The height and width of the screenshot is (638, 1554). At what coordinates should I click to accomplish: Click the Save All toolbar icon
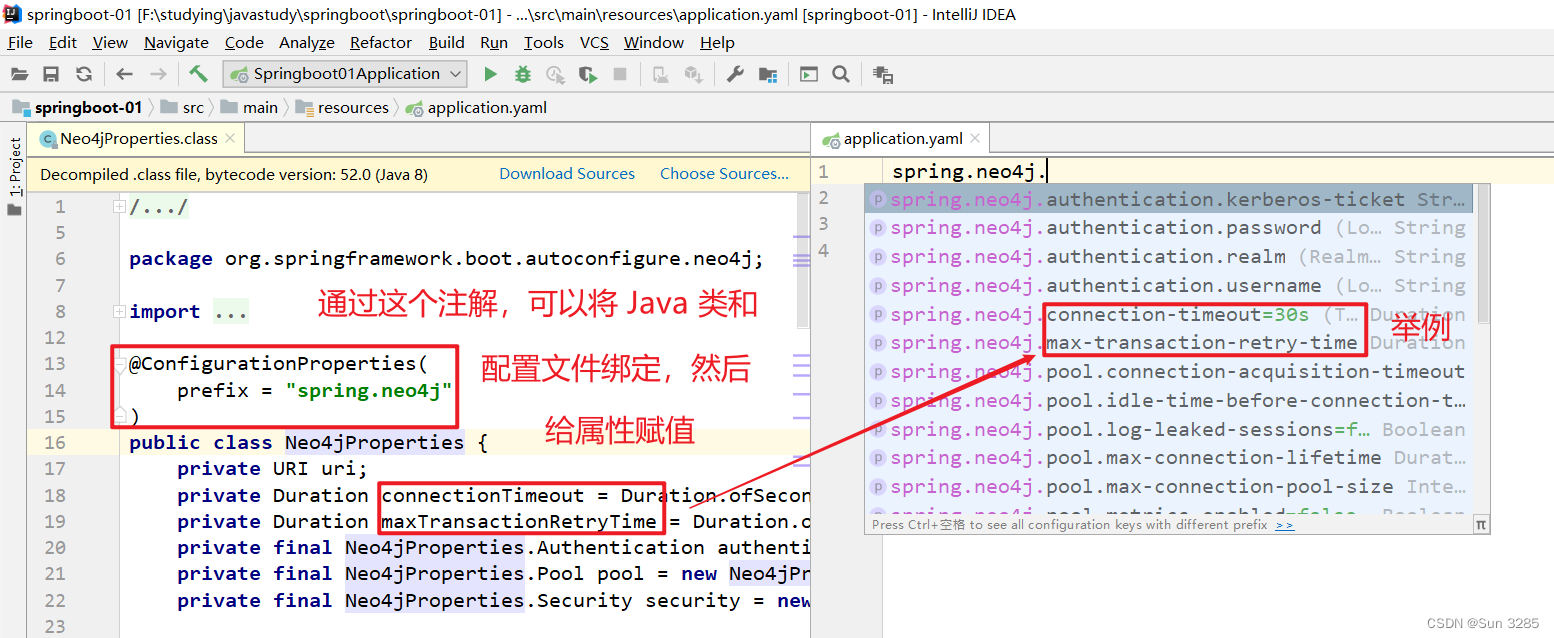tap(51, 74)
